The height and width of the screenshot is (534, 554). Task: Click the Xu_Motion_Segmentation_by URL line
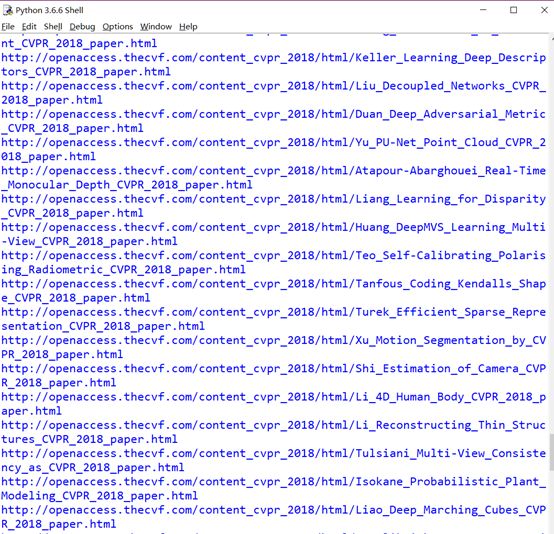pos(273,340)
